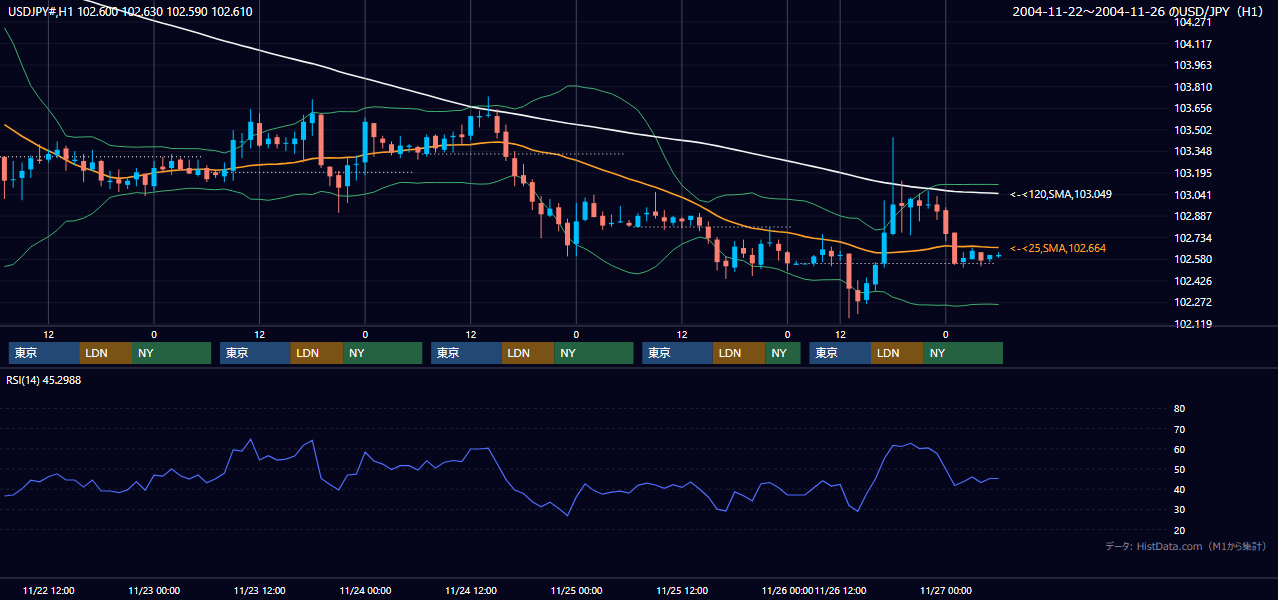The width and height of the screenshot is (1278, 600).
Task: Click price axis value 102.734
Action: 1193,238
